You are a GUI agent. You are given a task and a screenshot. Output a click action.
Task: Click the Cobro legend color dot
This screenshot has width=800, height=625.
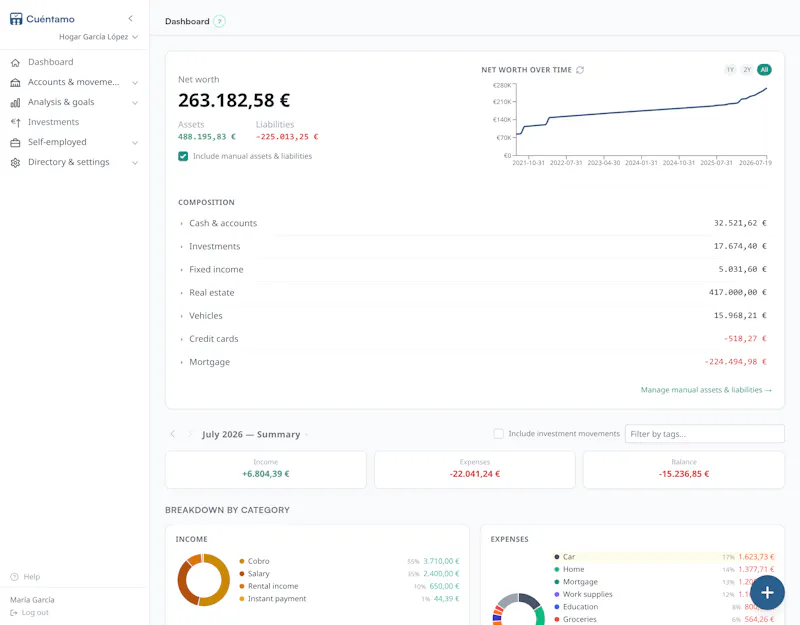(242, 561)
